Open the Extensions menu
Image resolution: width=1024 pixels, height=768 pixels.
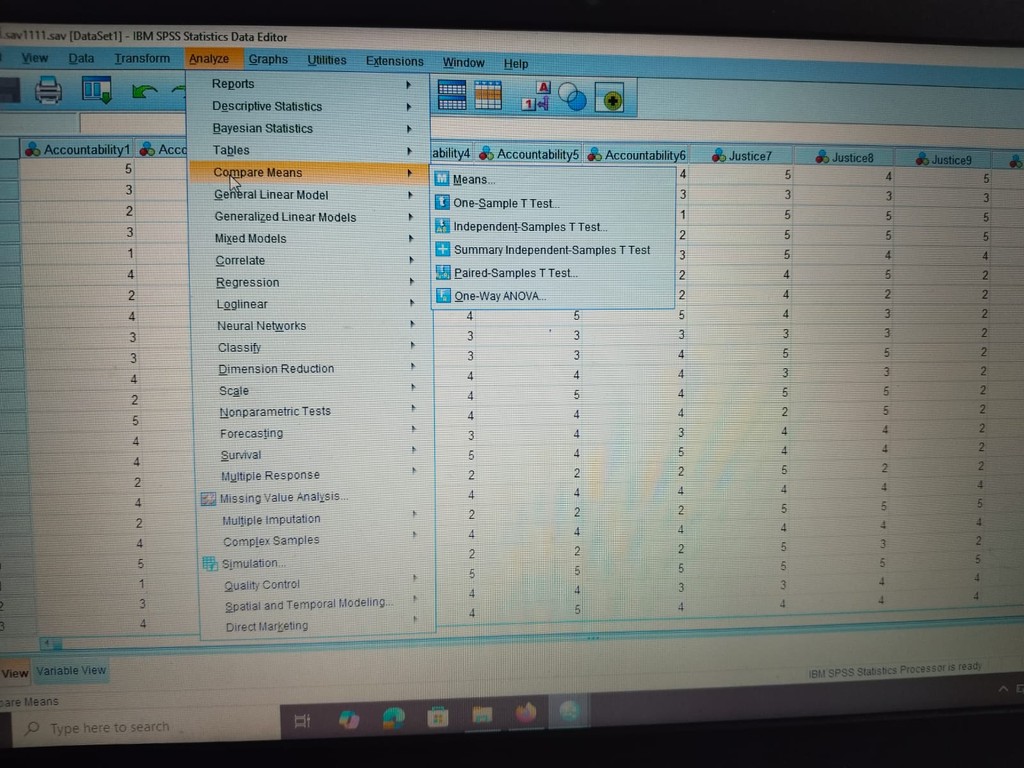tap(394, 61)
